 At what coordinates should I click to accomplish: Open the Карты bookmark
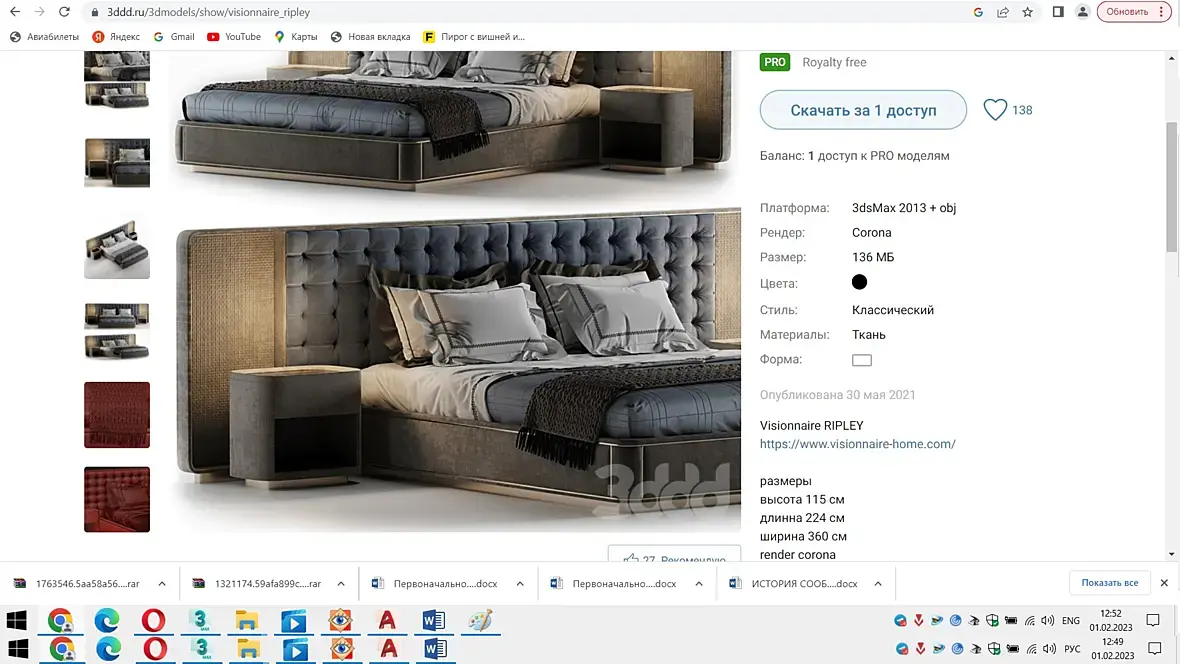coord(296,36)
